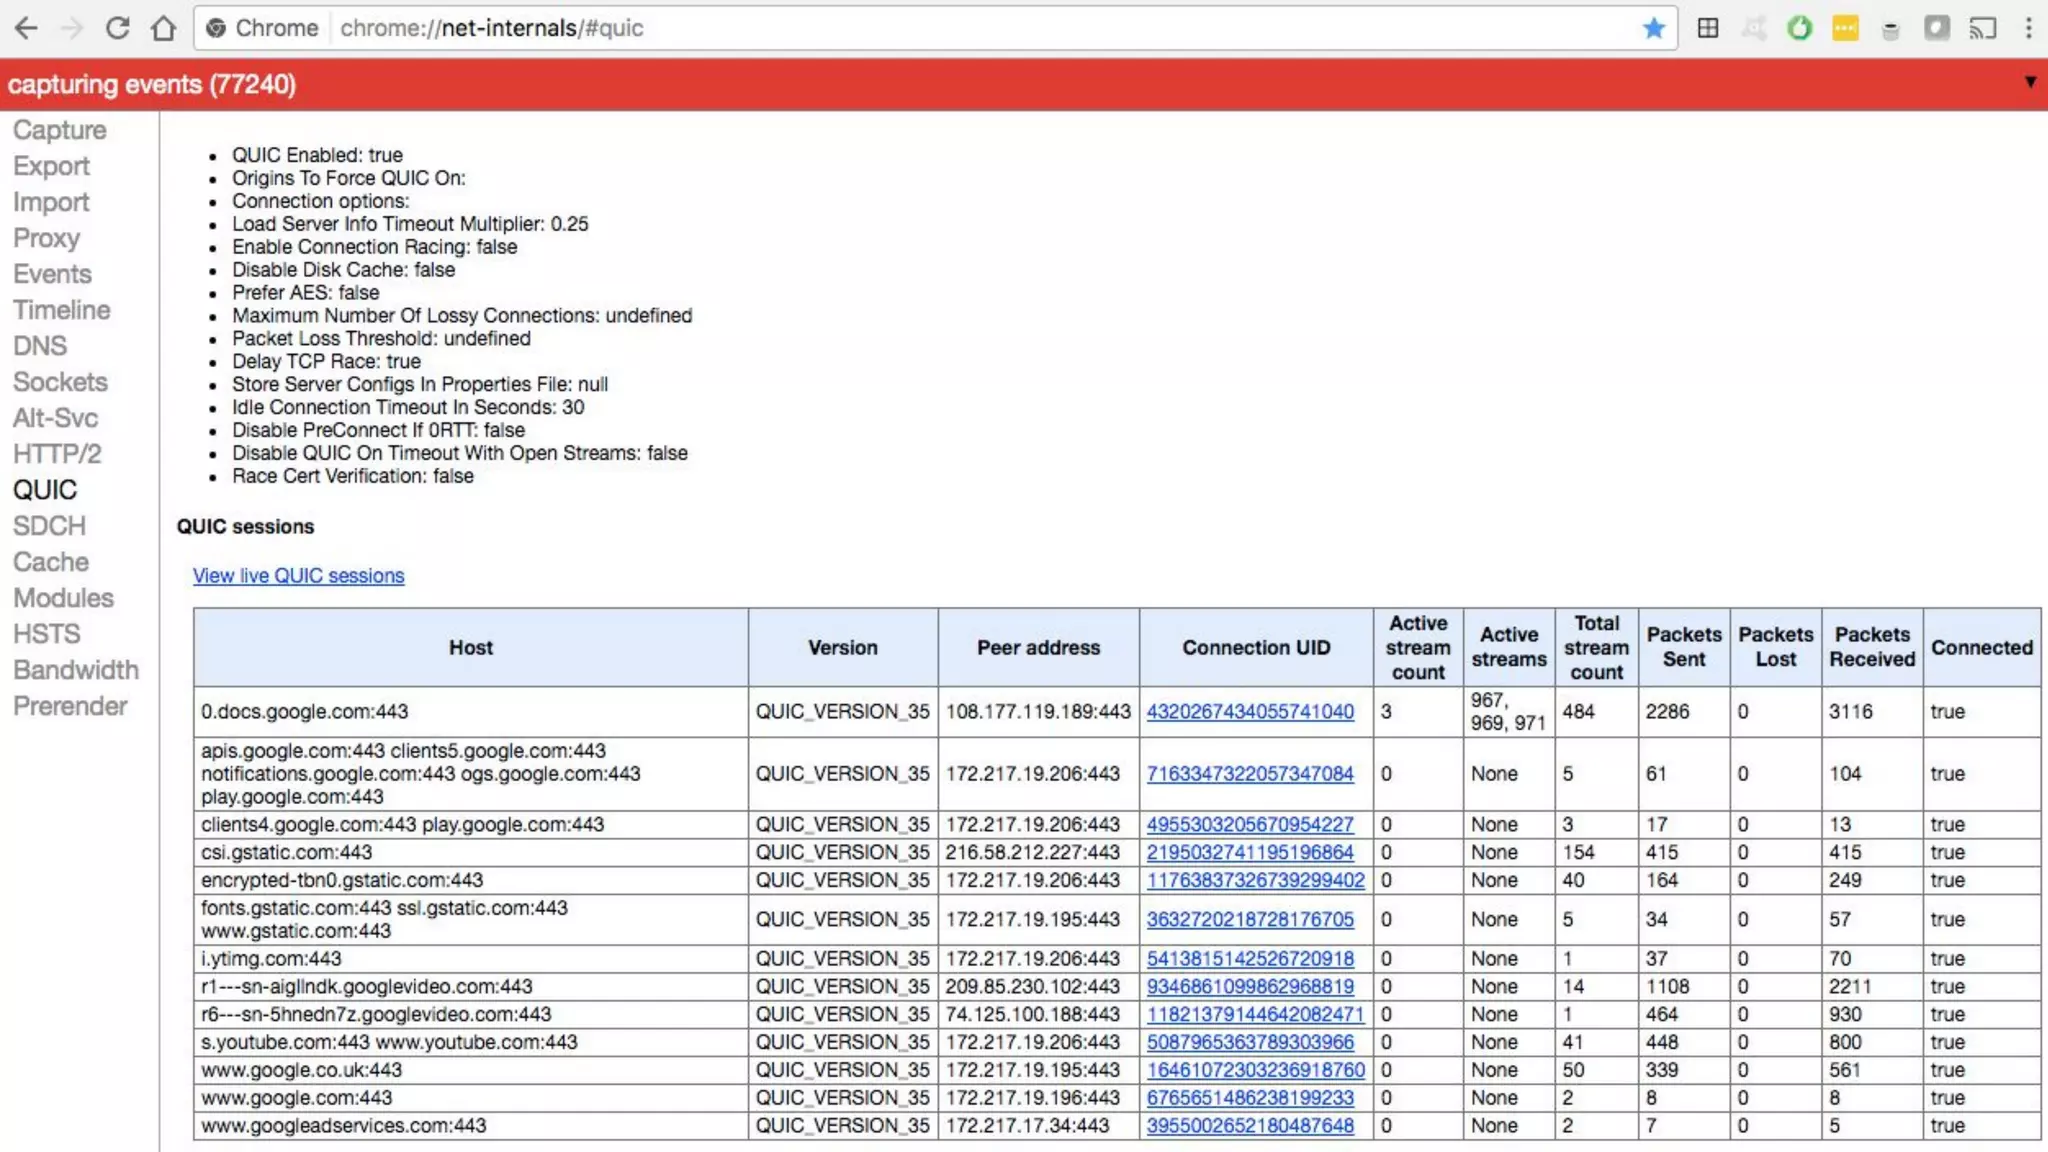Click the blue bookmark star
The width and height of the screenshot is (2048, 1152).
click(1653, 28)
